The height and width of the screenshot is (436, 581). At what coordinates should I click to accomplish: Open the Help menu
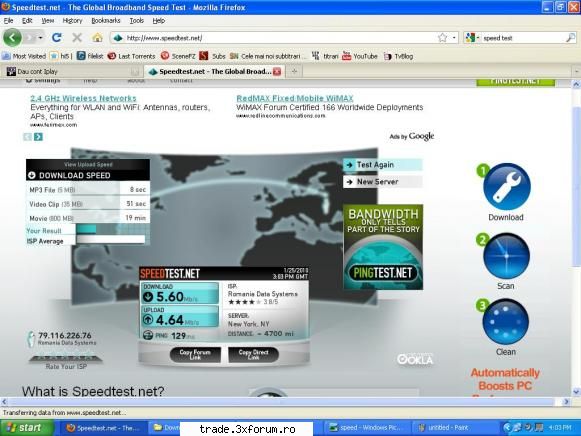coord(159,21)
